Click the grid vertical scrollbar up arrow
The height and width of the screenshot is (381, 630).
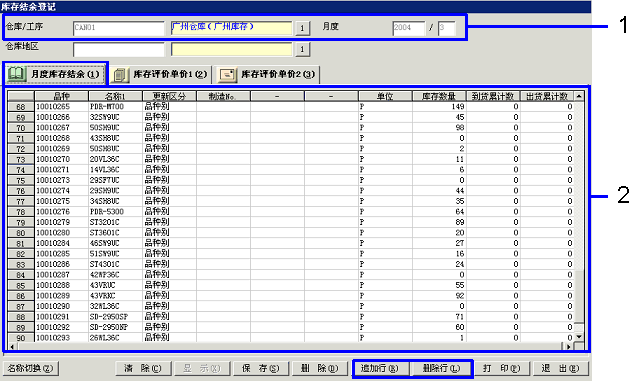tap(579, 96)
